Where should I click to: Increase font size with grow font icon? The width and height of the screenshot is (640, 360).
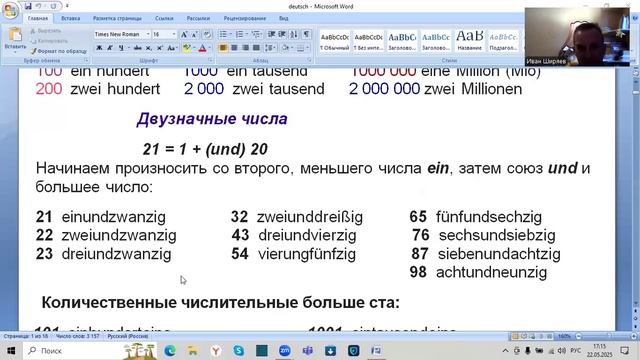click(184, 34)
